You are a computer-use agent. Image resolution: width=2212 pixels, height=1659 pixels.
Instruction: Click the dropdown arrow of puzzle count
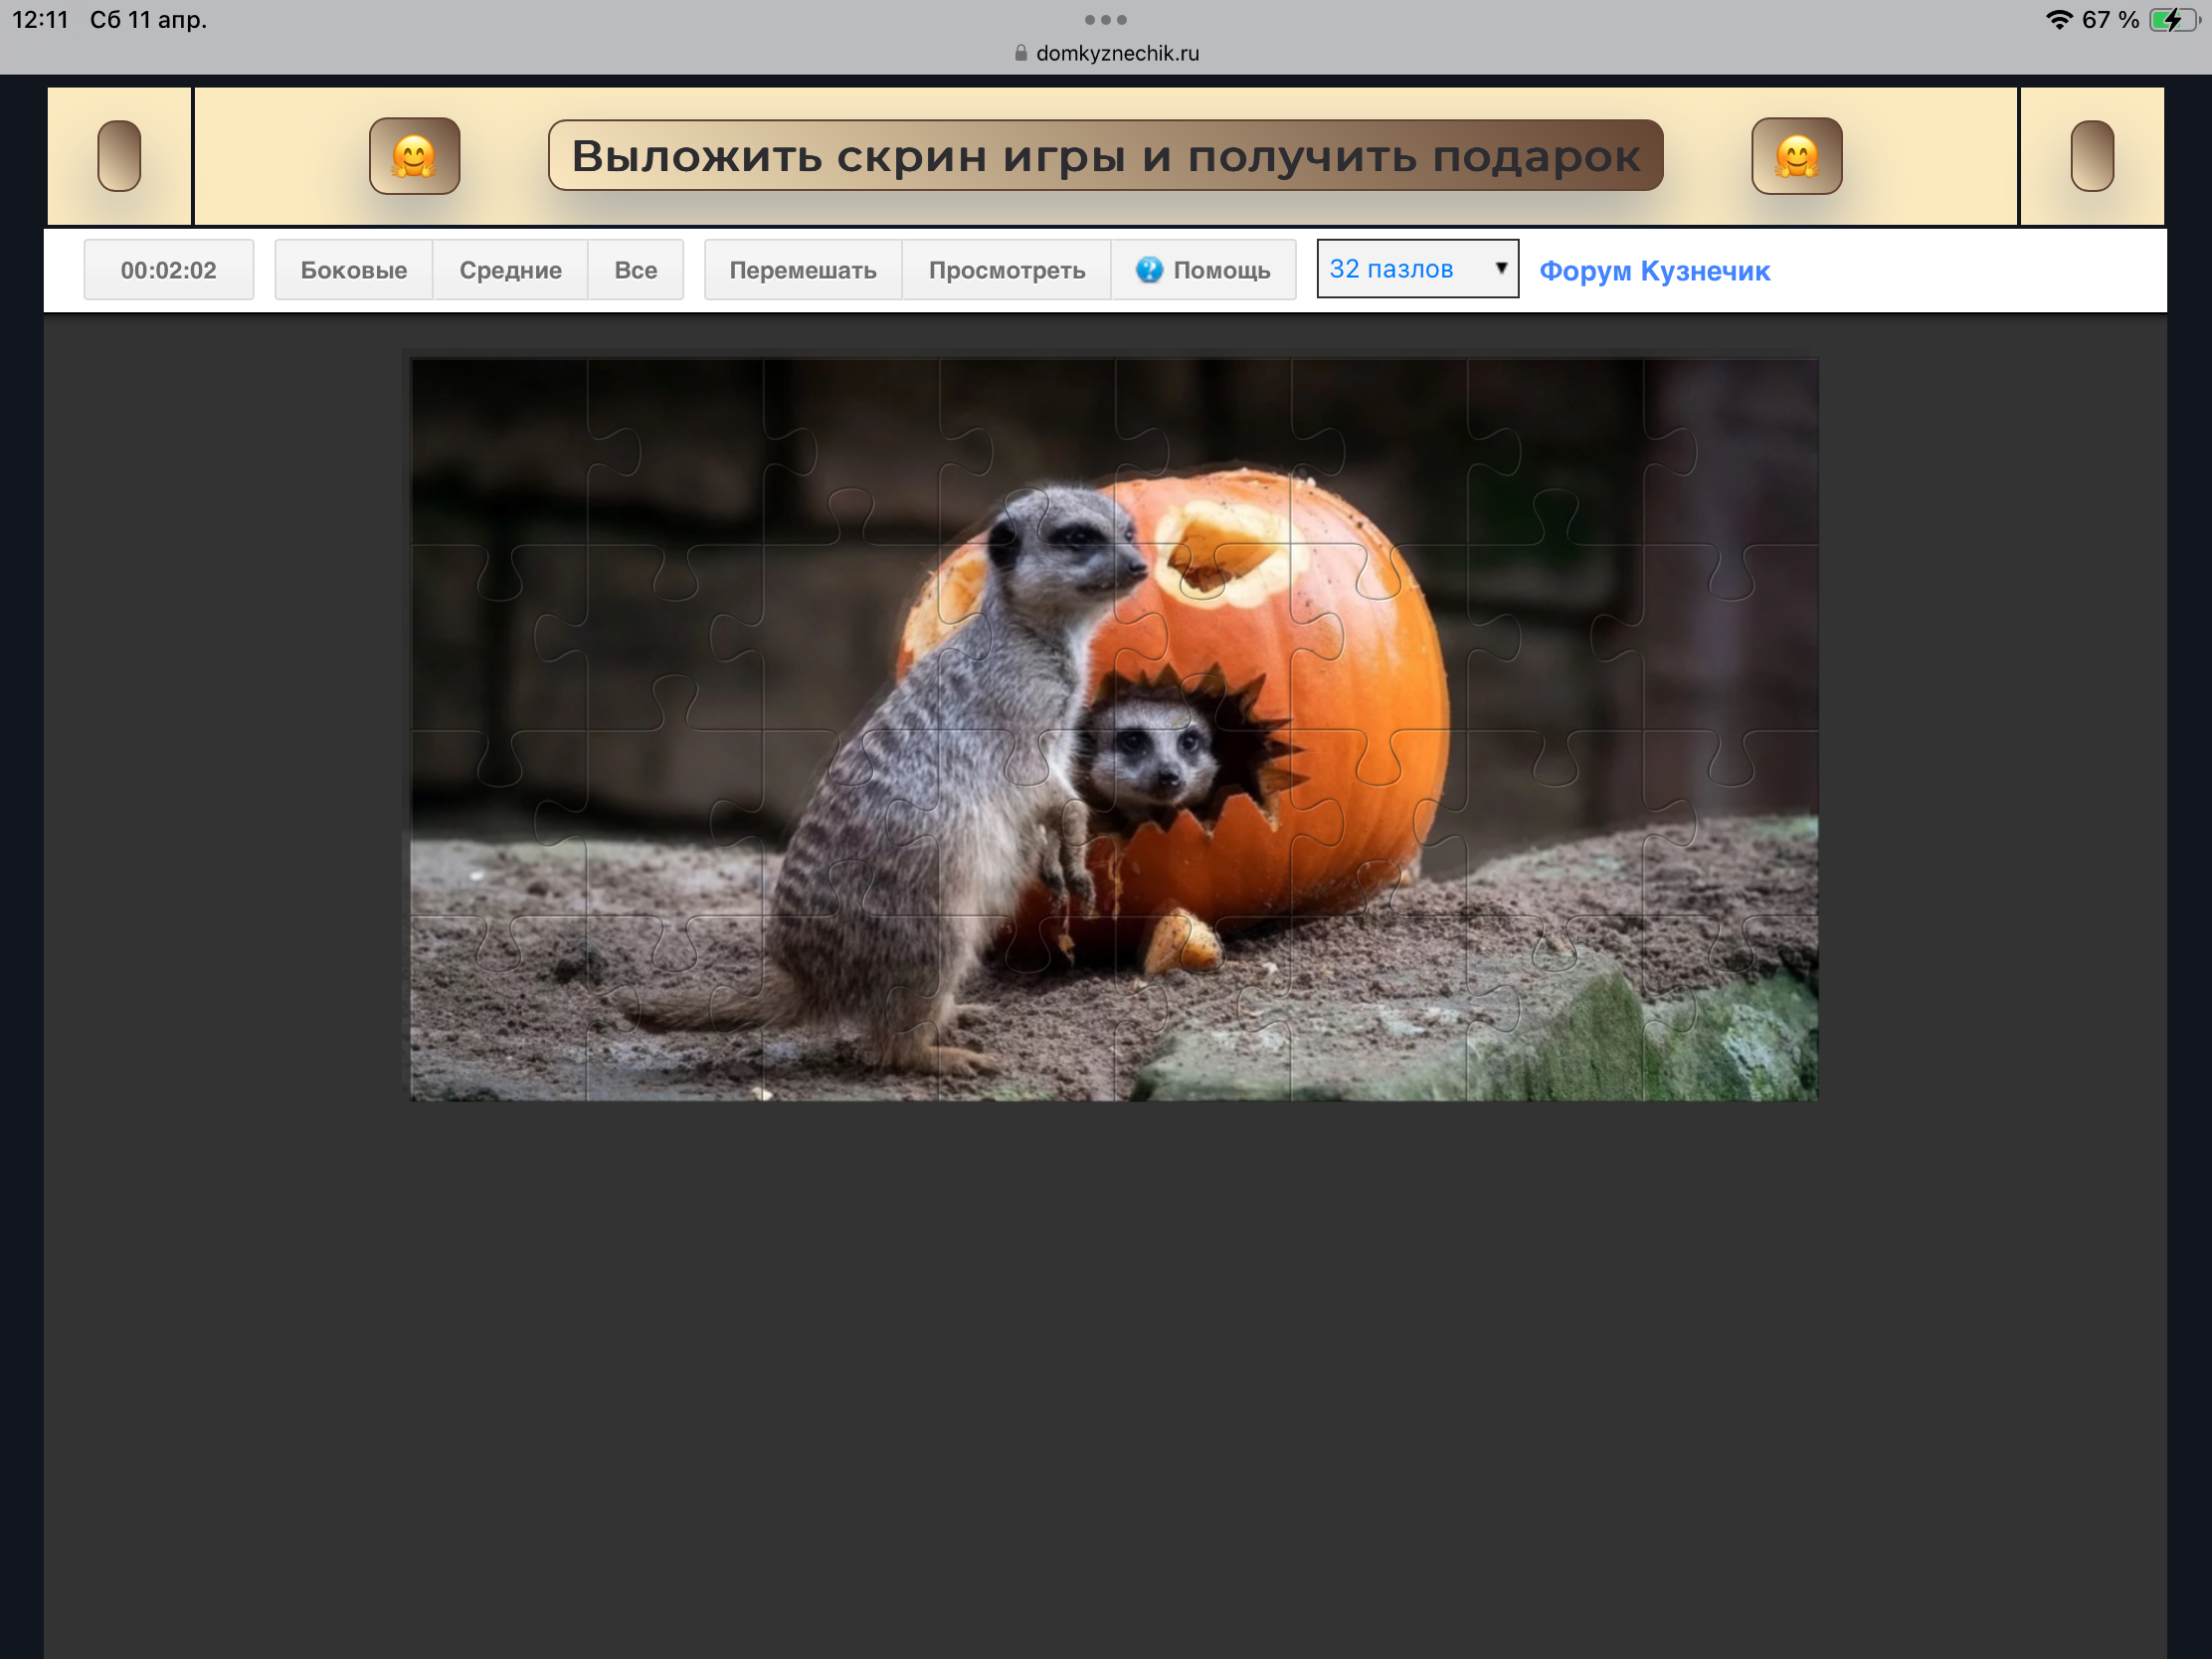pos(1500,268)
